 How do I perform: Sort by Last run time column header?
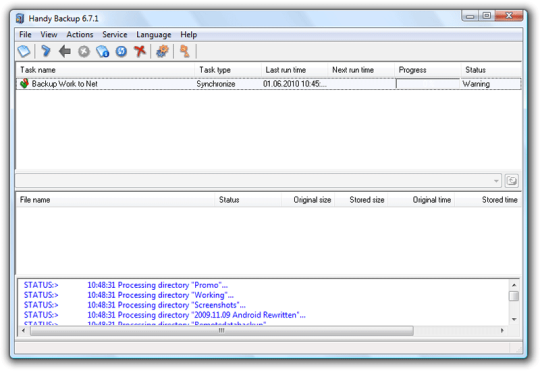coord(294,70)
